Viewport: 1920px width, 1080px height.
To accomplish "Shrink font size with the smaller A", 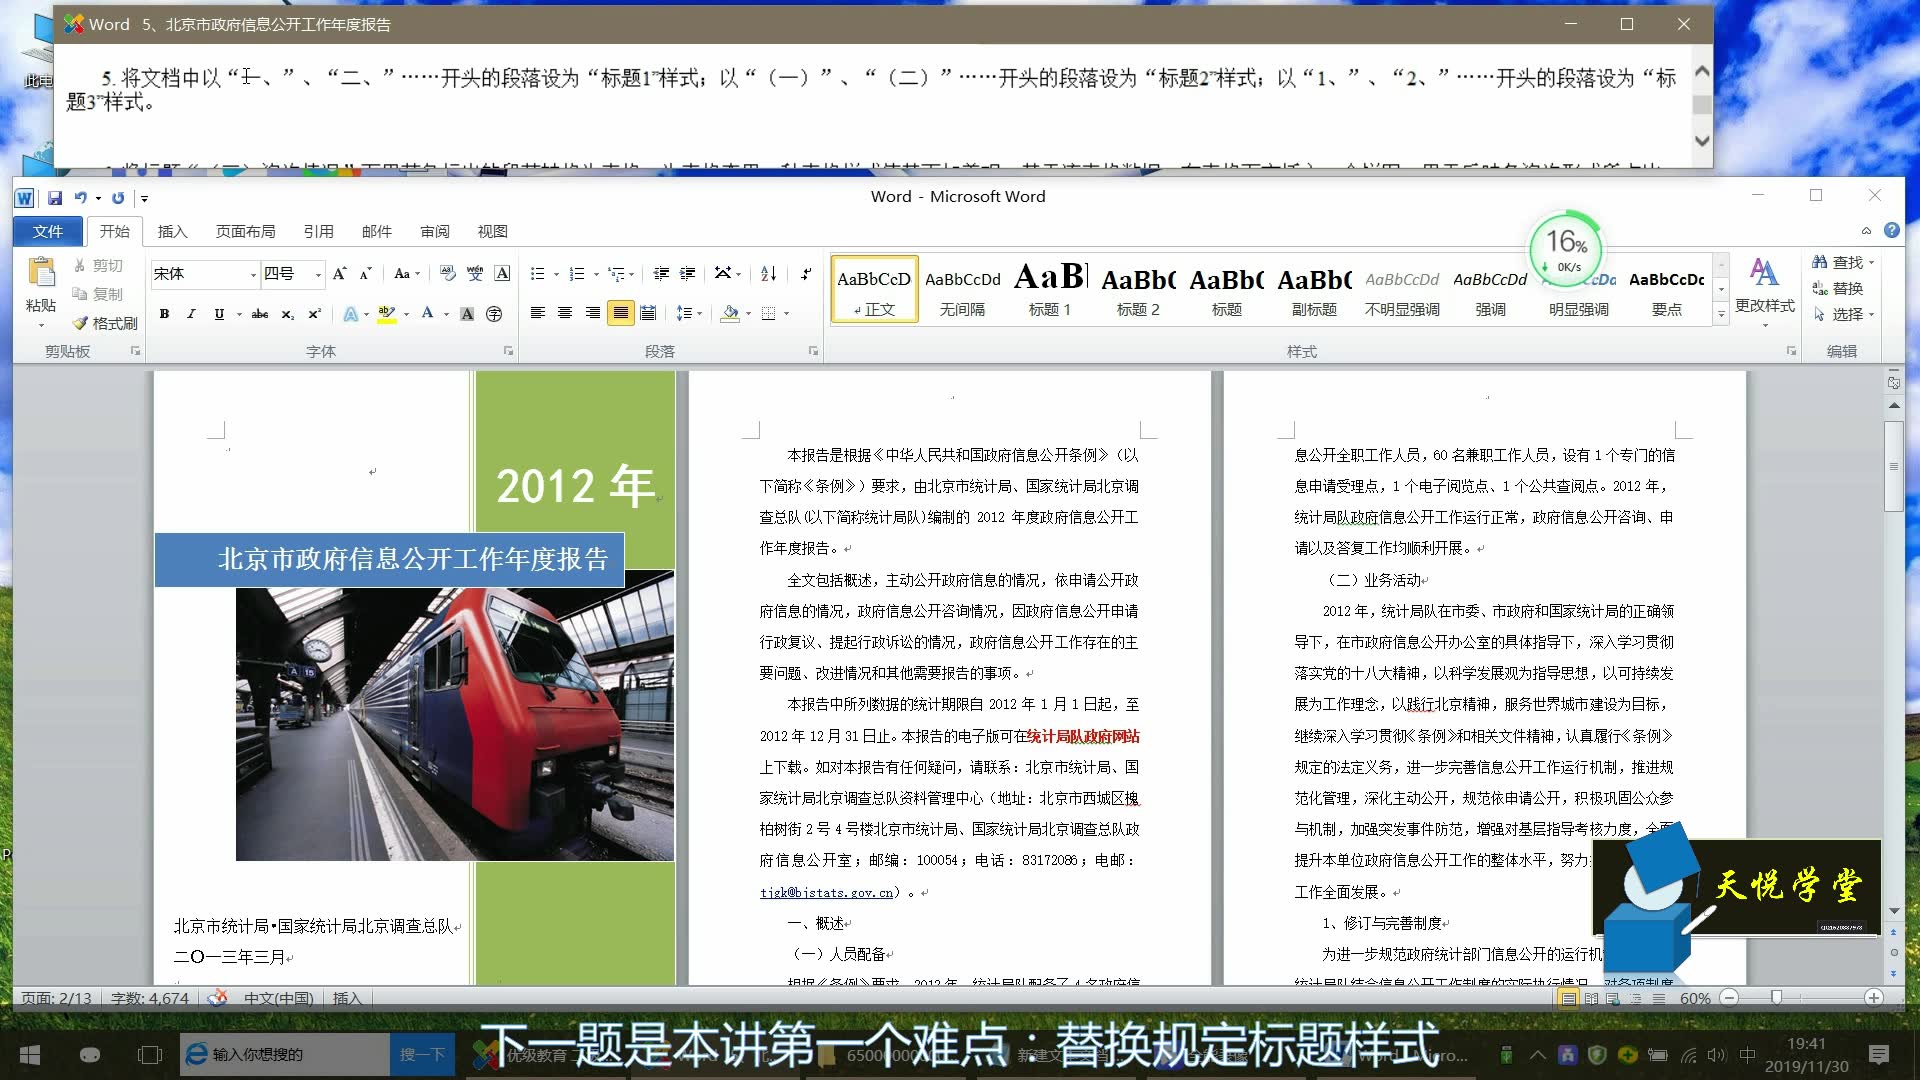I will point(365,273).
